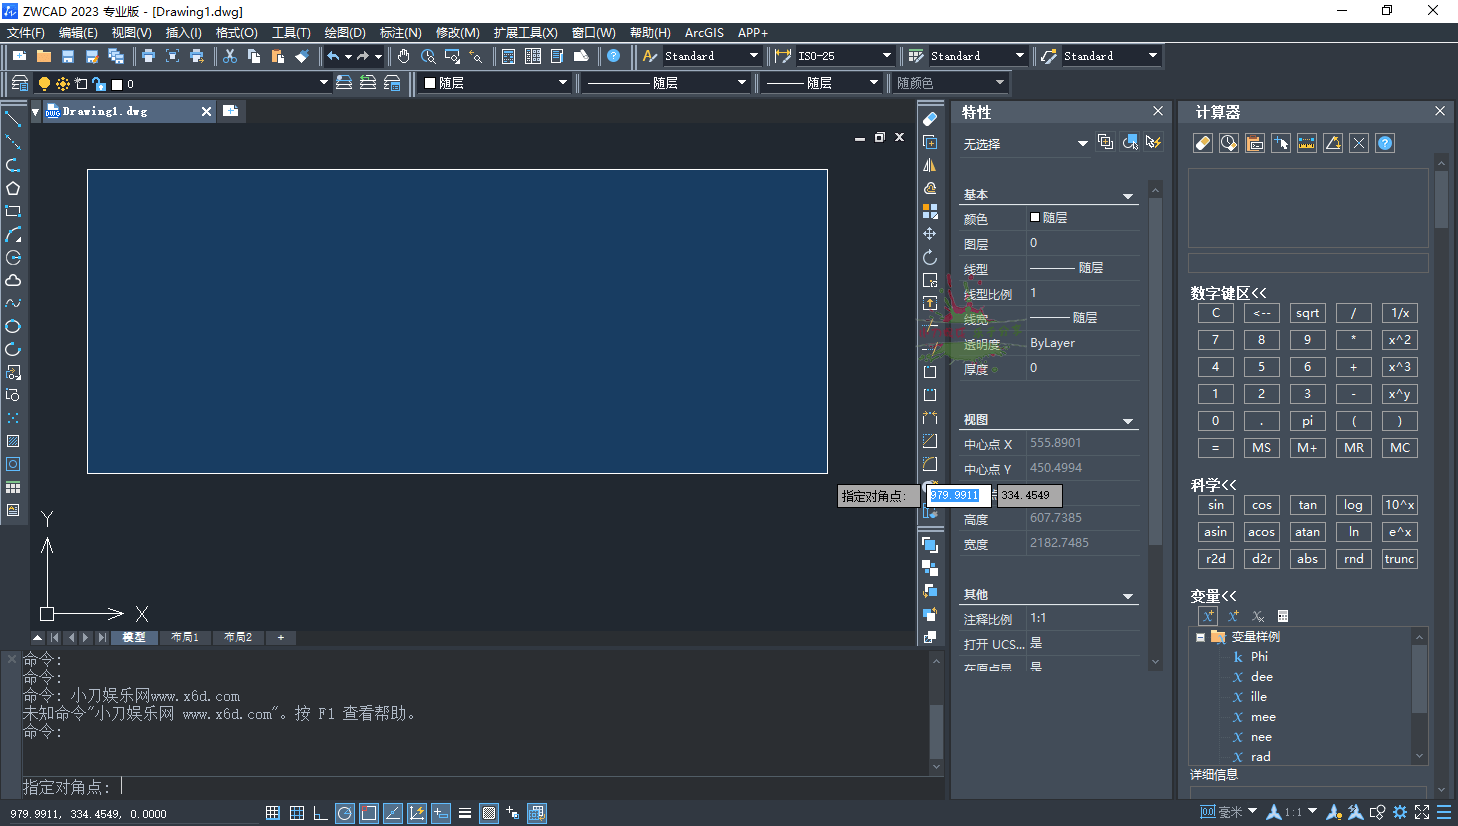
Task: Select the Polygon draw tool
Action: point(13,188)
